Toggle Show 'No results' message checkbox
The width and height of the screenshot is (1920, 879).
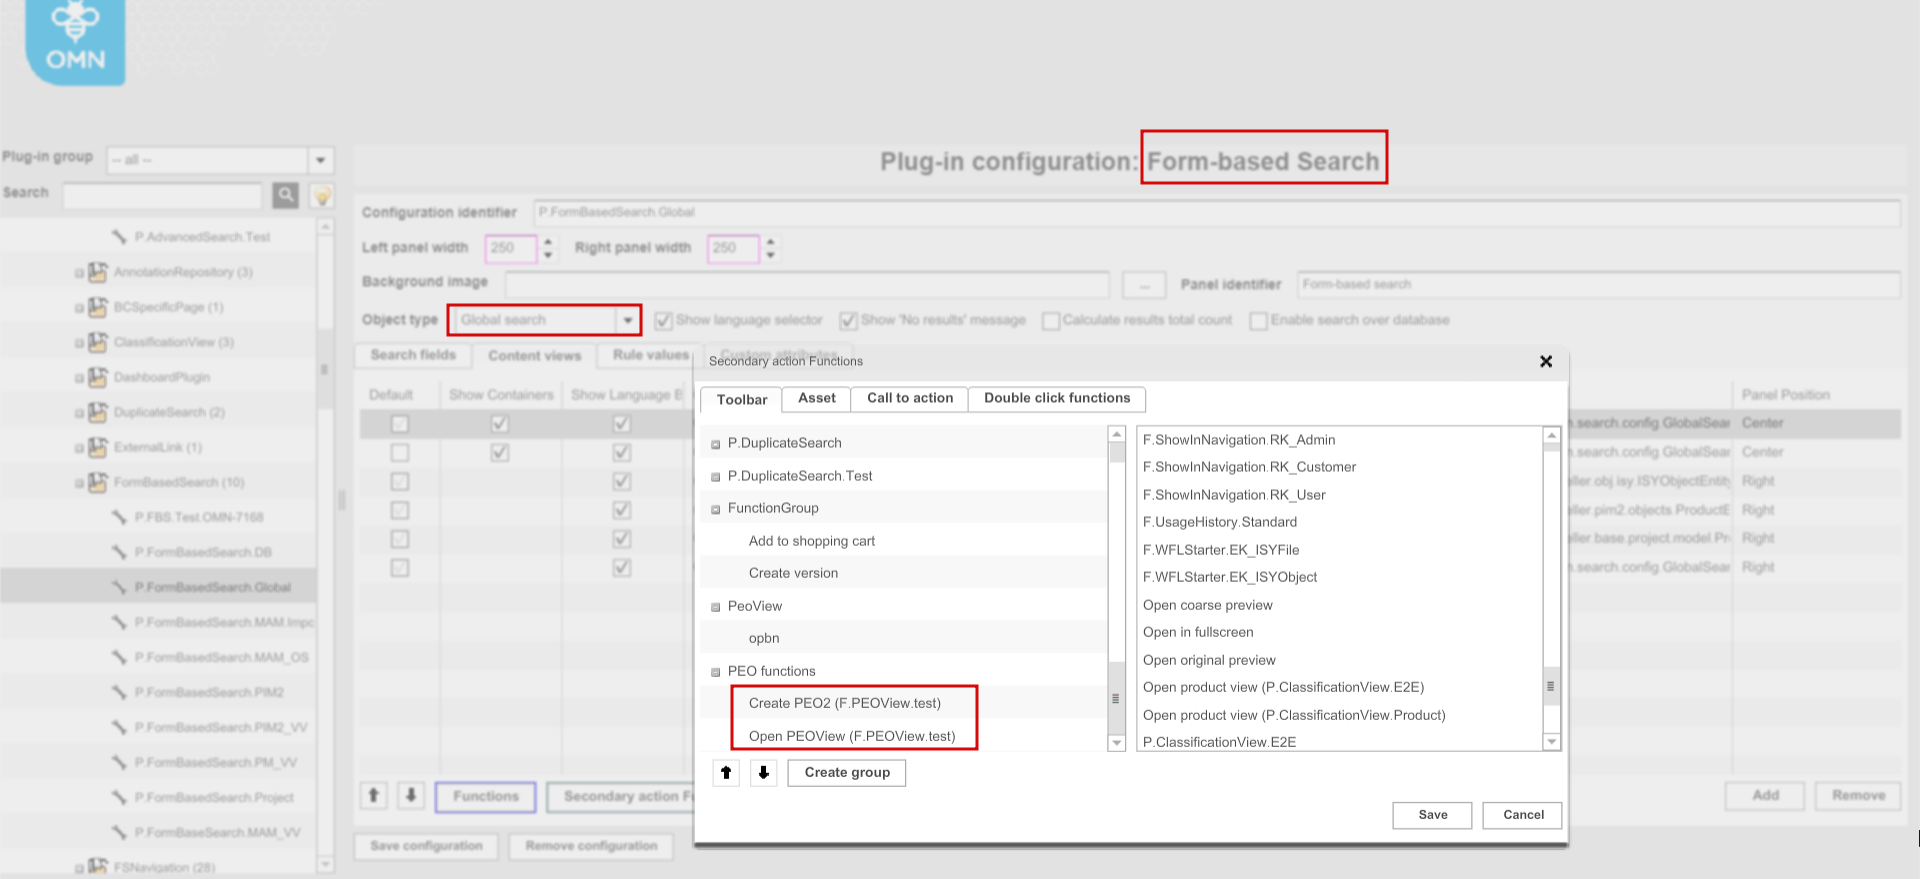[848, 321]
